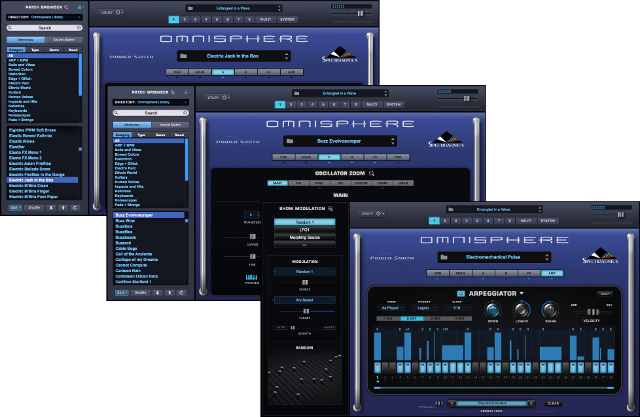Open the arpeggiator Mode dropdown showing As Played
Screen dimensions: 640x417
[391, 308]
